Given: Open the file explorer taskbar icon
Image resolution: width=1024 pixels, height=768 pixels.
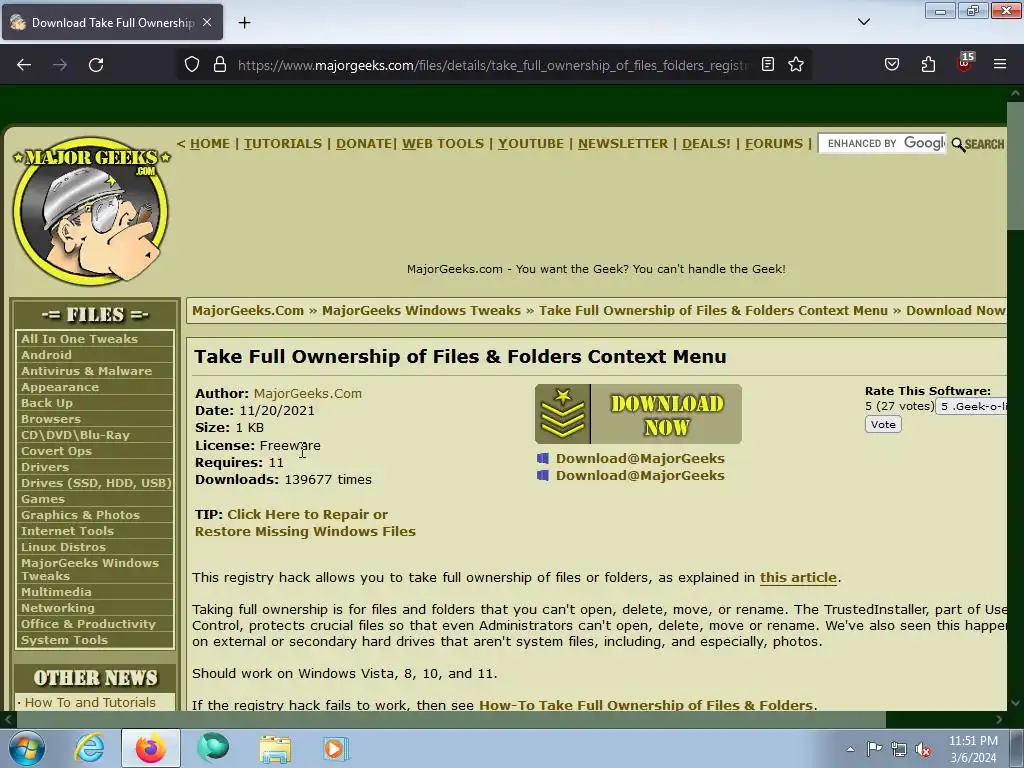Looking at the screenshot, I should [275, 748].
